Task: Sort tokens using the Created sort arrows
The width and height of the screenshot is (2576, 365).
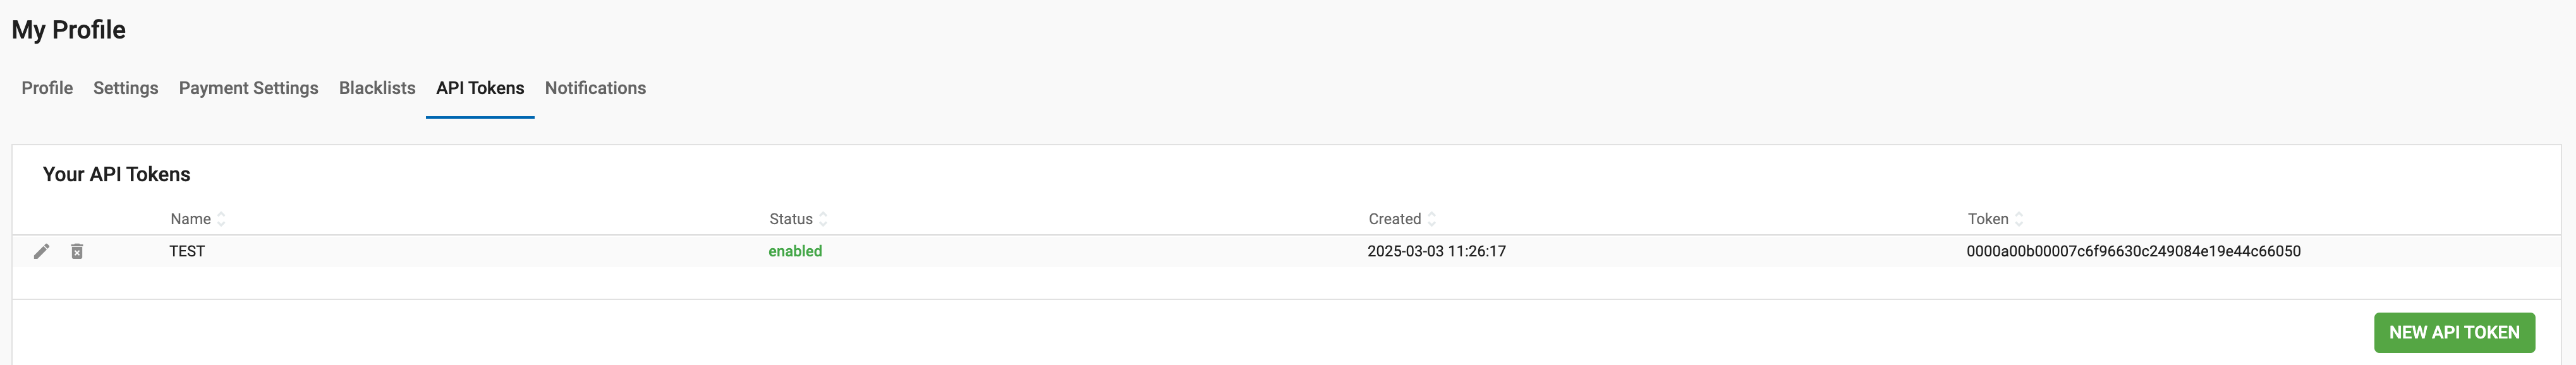Action: (1431, 219)
